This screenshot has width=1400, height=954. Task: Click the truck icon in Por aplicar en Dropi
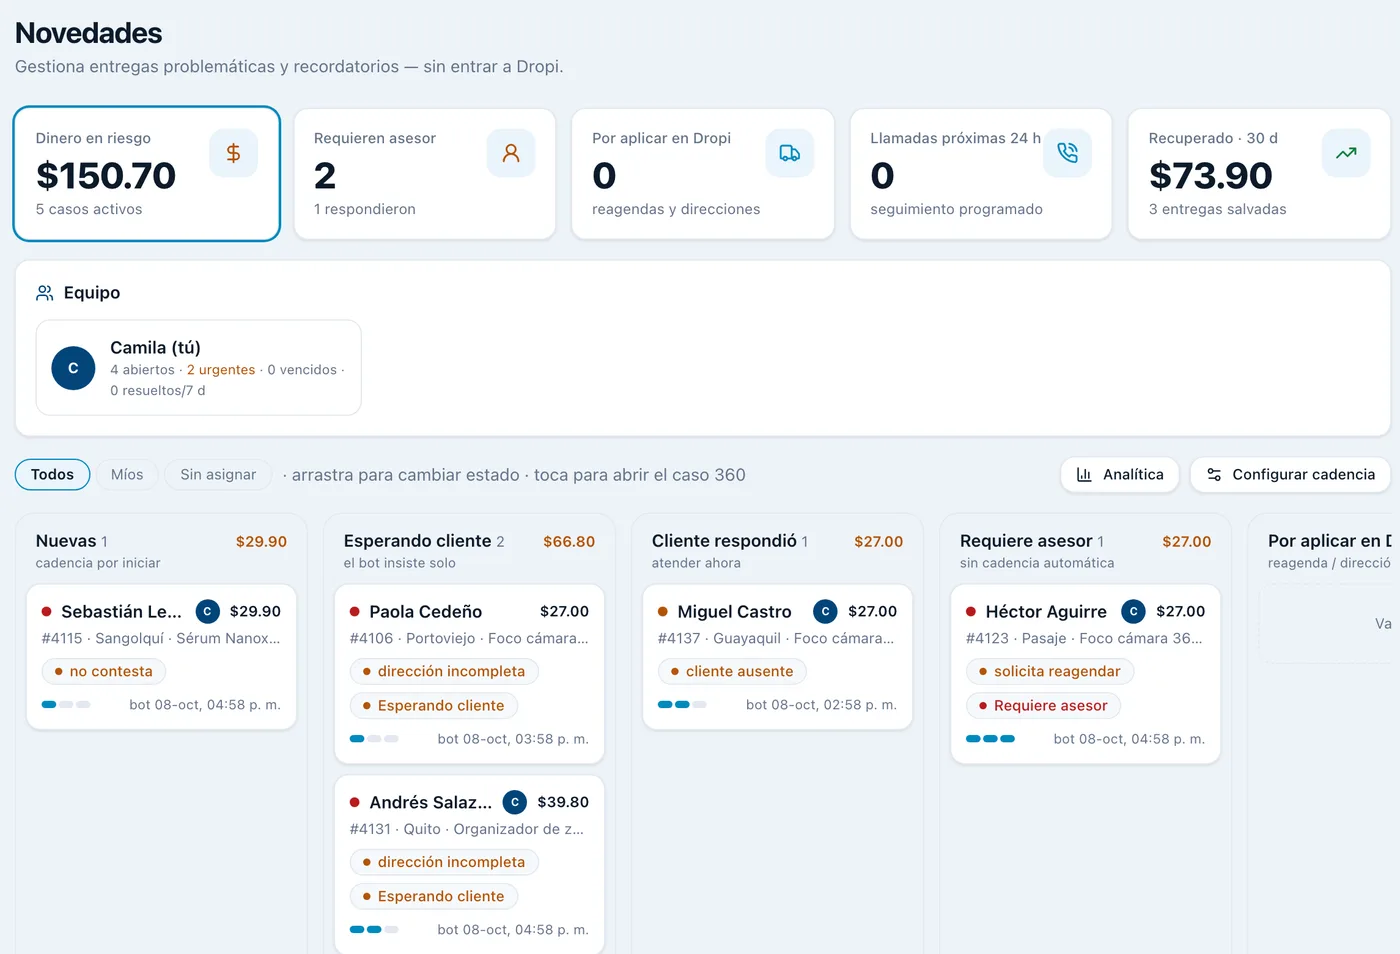pyautogui.click(x=790, y=153)
